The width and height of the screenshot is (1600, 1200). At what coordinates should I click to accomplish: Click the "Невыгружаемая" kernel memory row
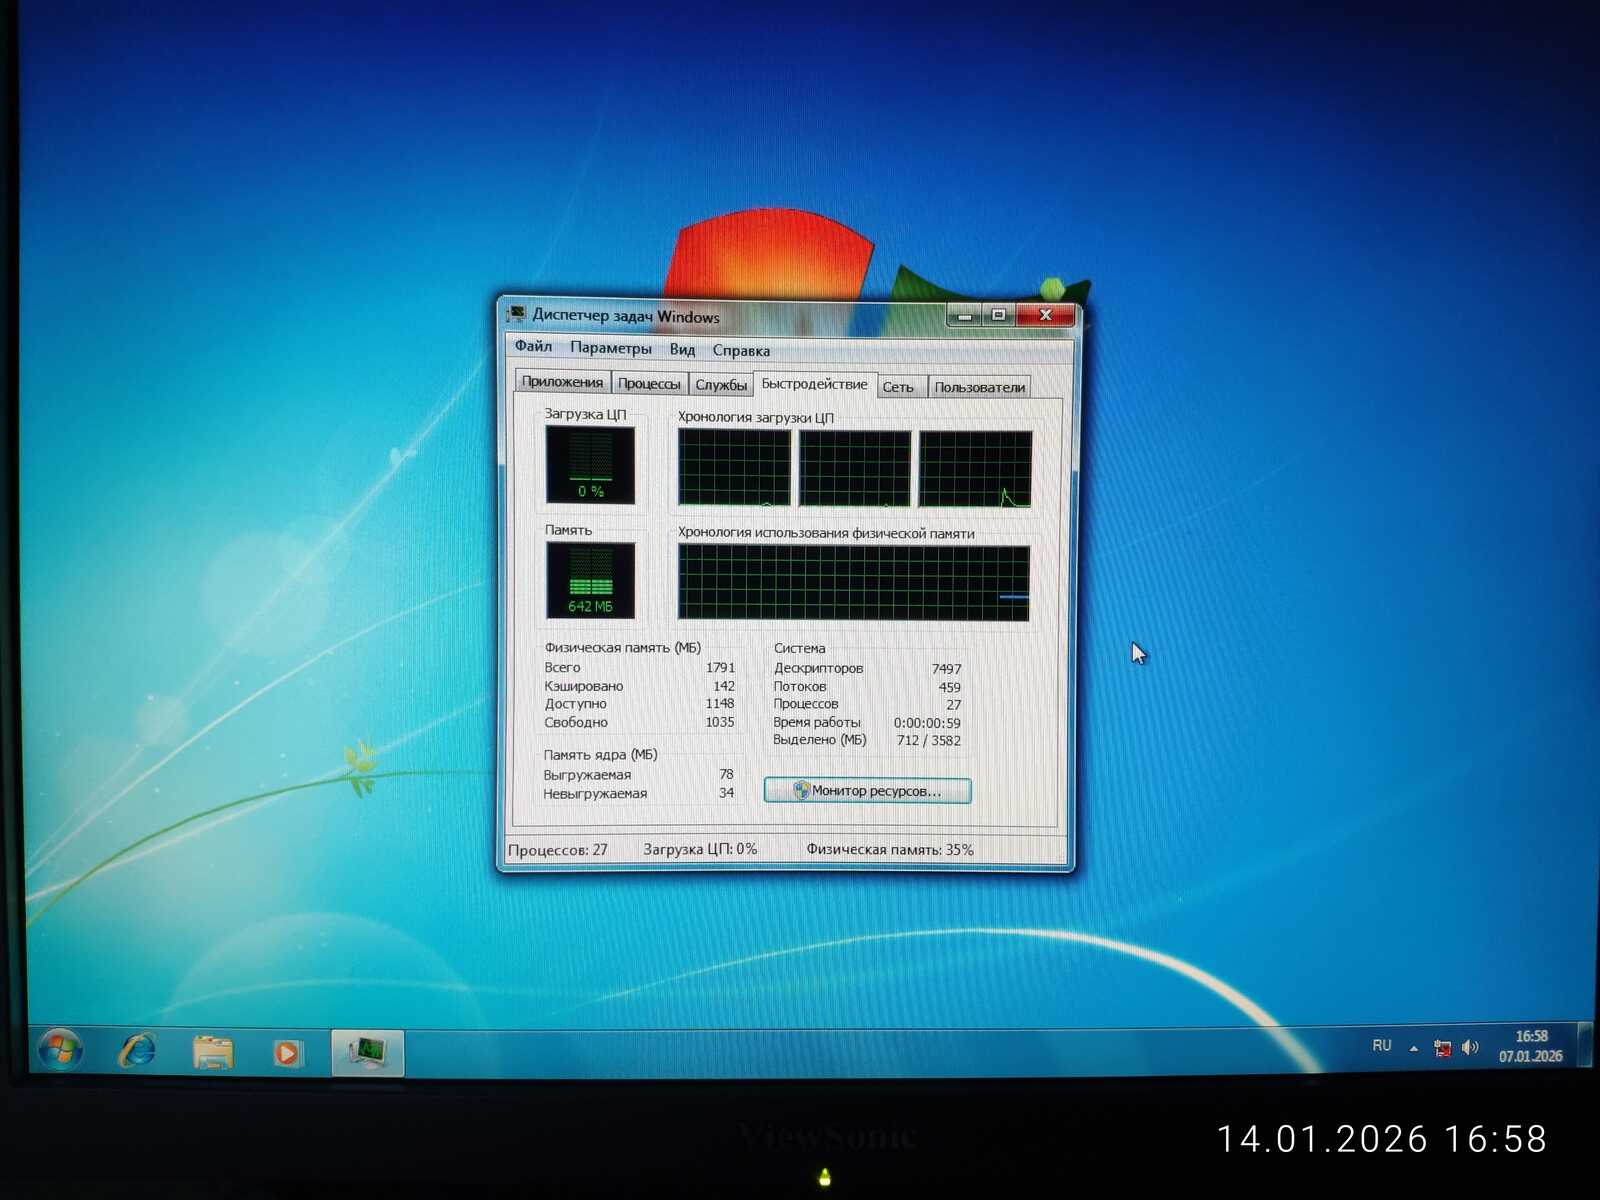[x=638, y=794]
